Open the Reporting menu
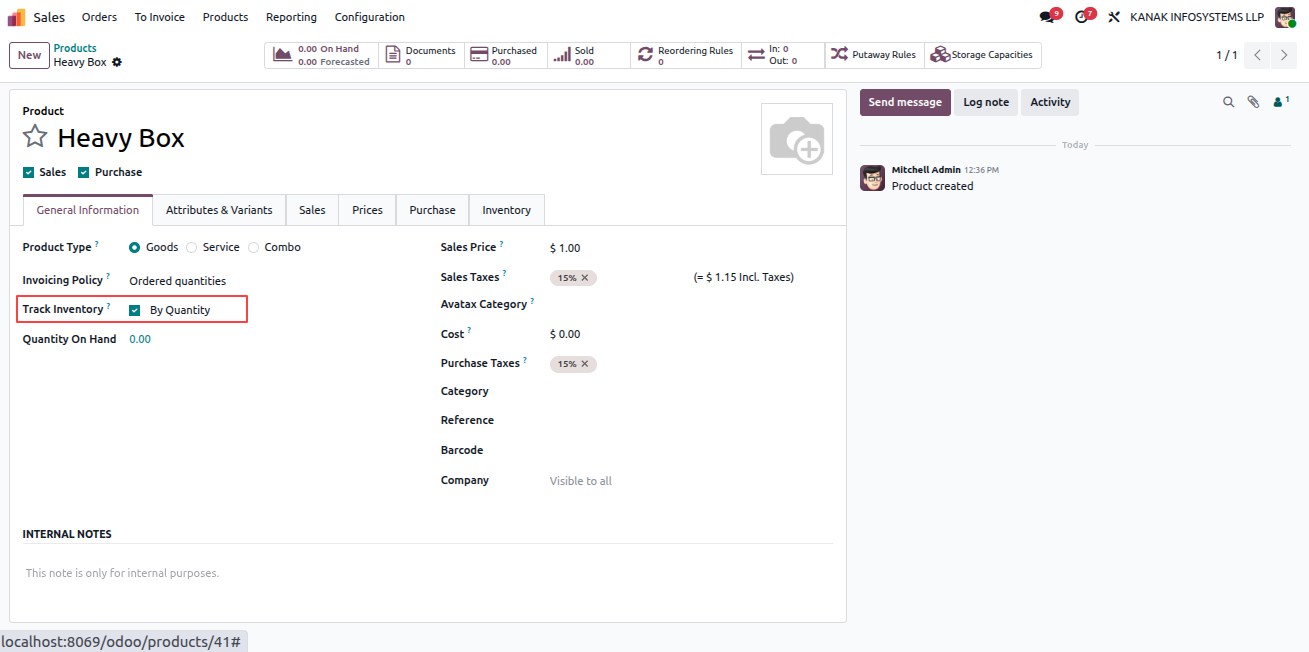1309x652 pixels. coord(291,17)
